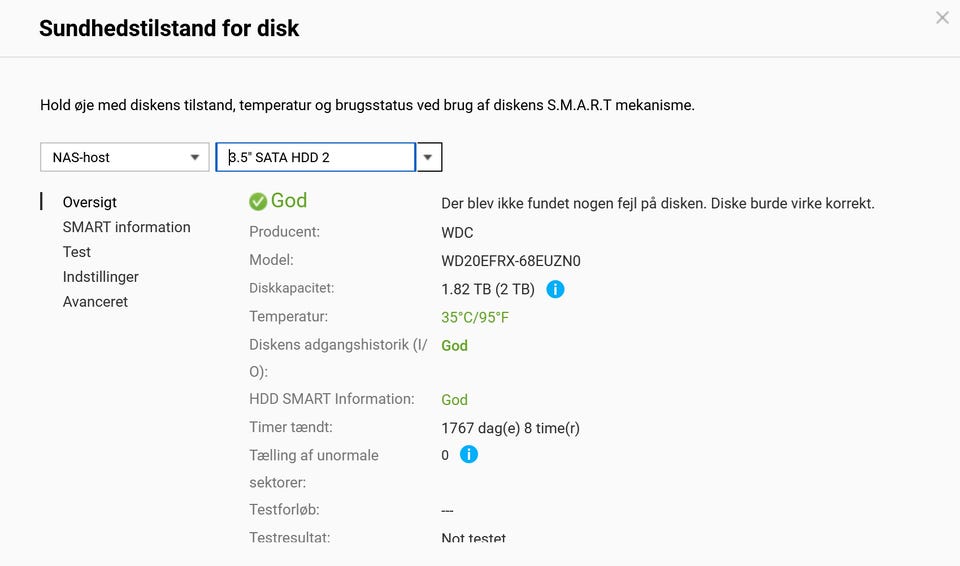Close the Sundhedstilstand for disk dialog
960x566 pixels.
tap(942, 17)
